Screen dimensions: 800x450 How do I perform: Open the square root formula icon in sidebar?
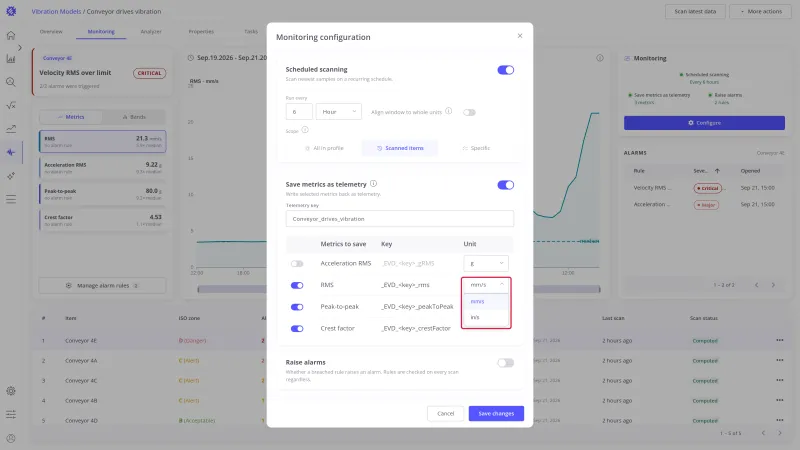11,105
